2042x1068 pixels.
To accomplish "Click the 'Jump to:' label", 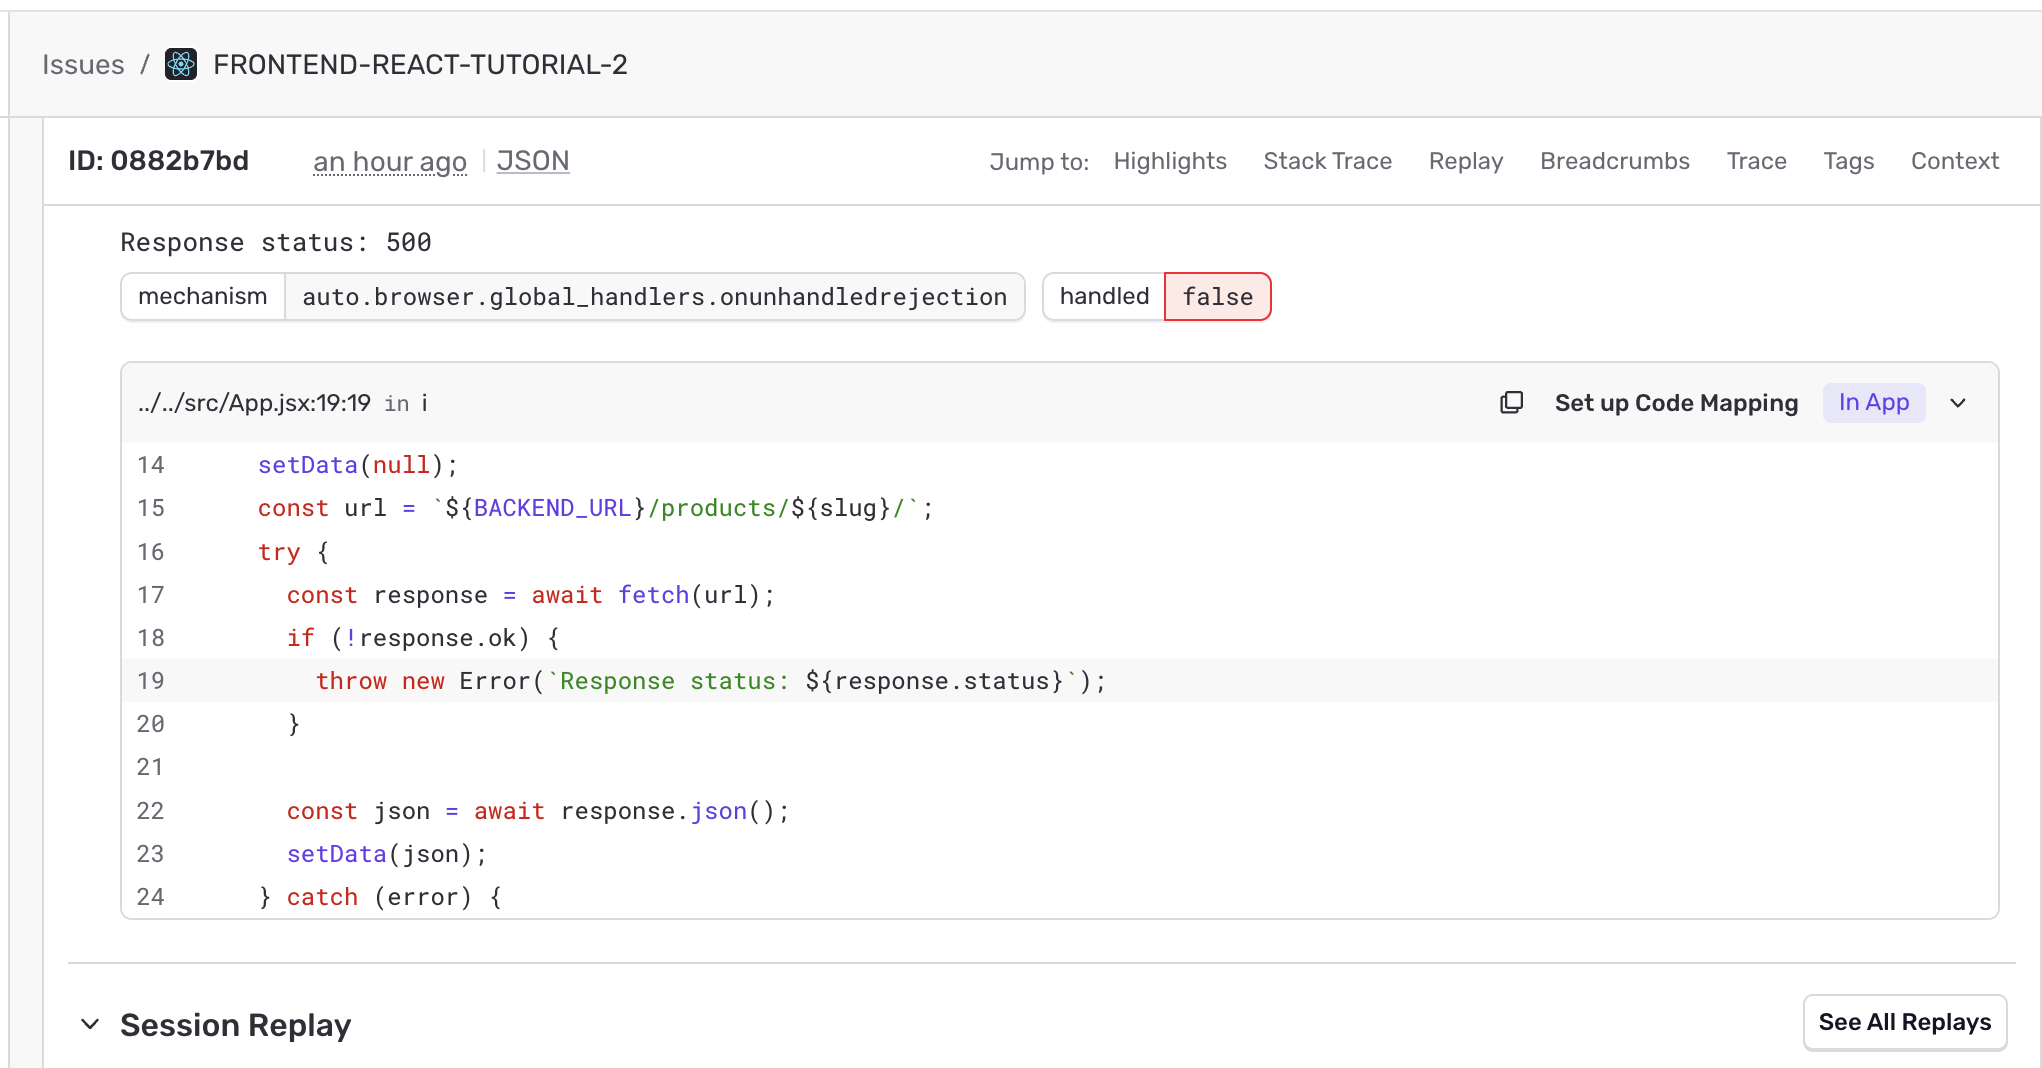I will [1039, 162].
